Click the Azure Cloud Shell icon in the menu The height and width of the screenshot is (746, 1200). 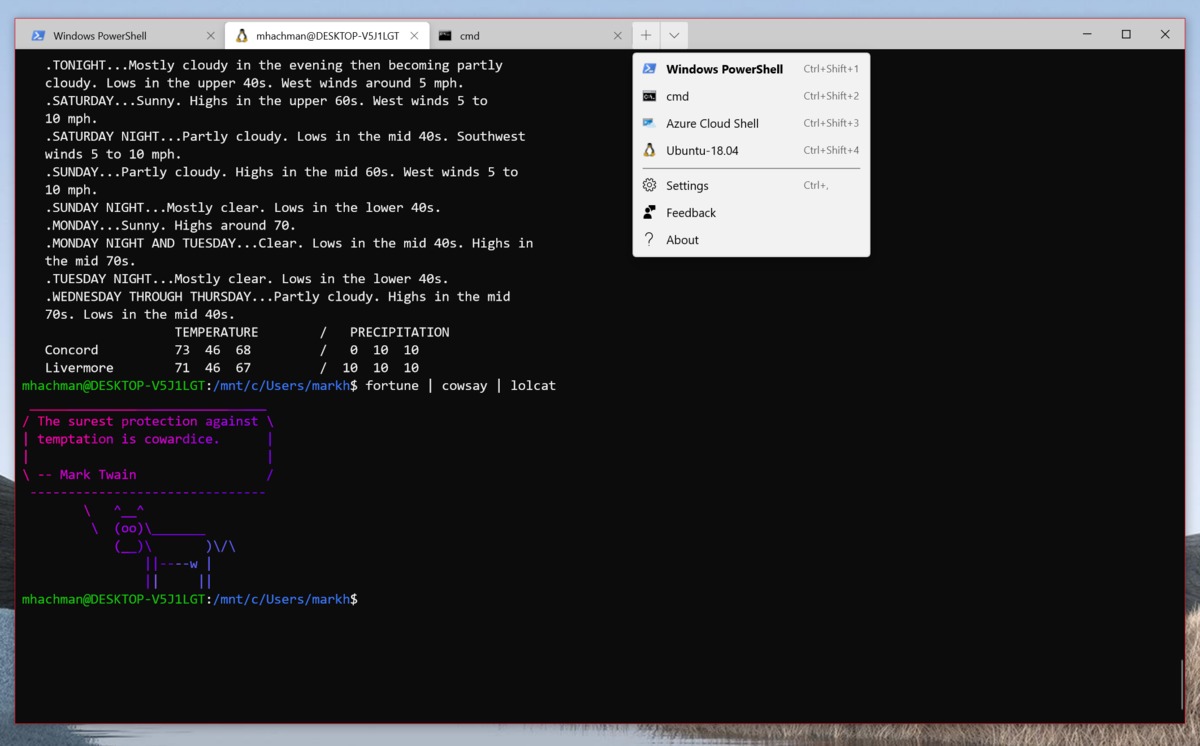[649, 123]
